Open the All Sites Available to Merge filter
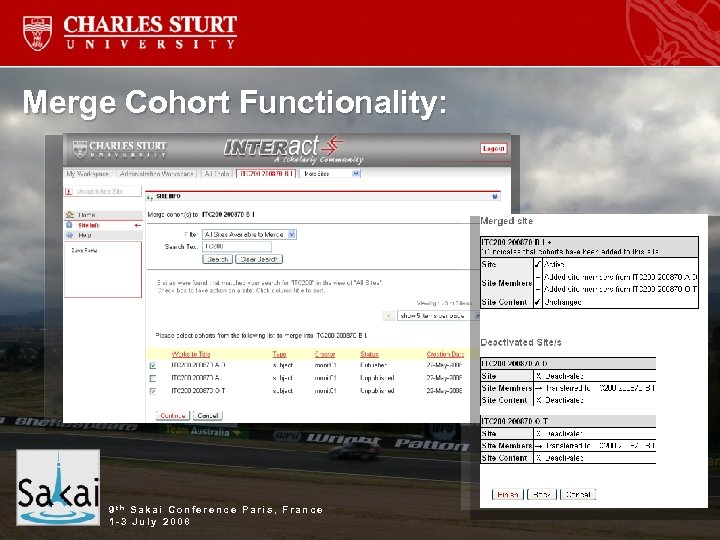Image resolution: width=720 pixels, height=540 pixels. [249, 234]
